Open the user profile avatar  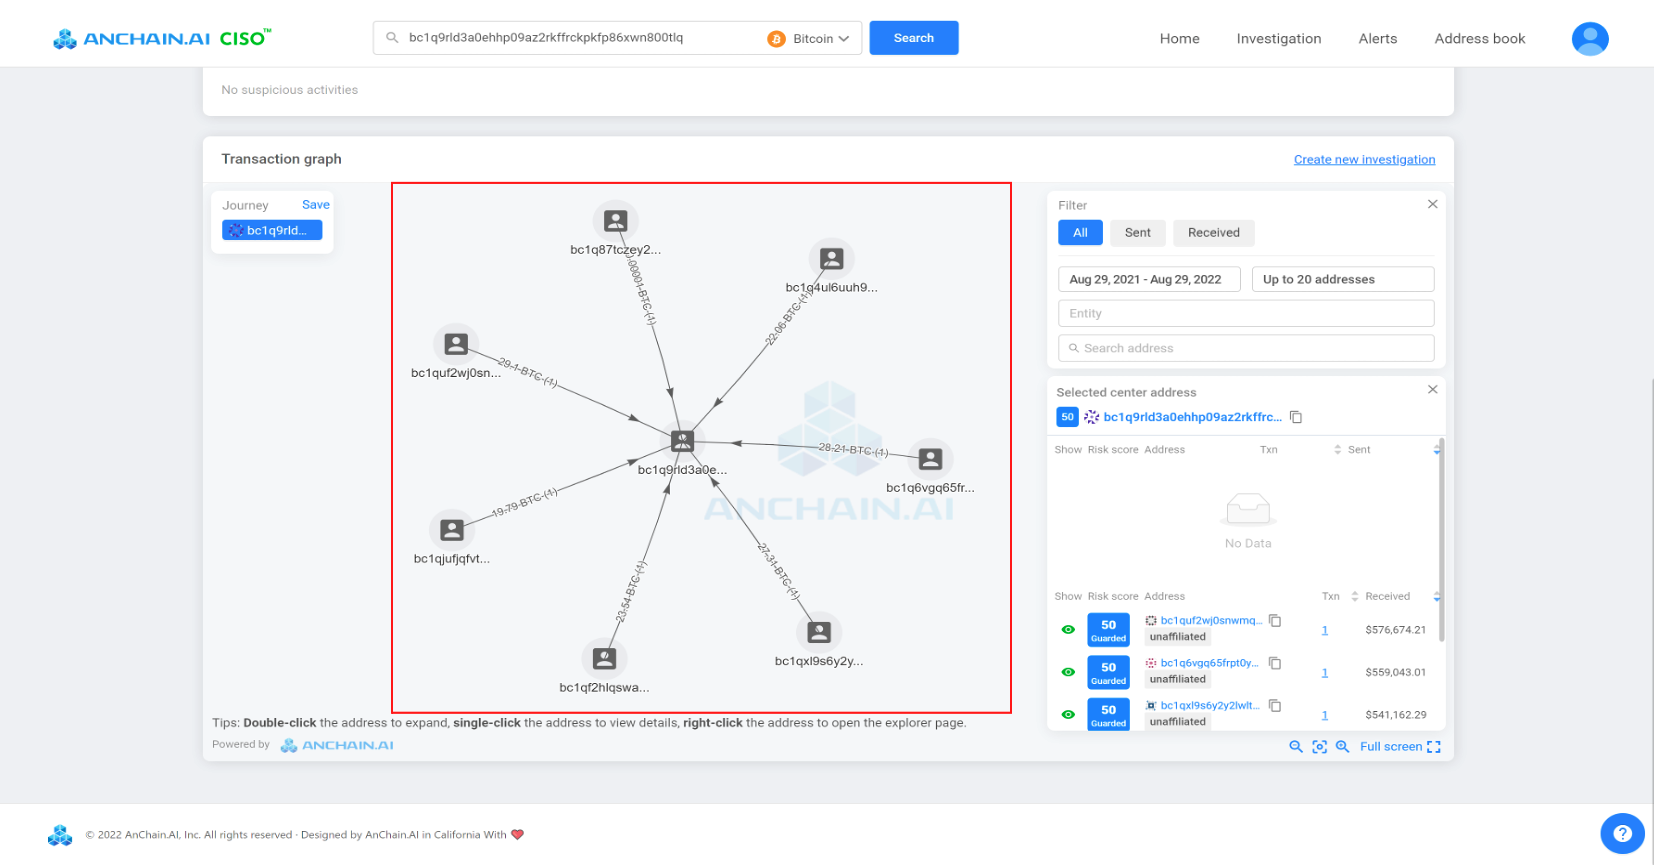pos(1590,39)
